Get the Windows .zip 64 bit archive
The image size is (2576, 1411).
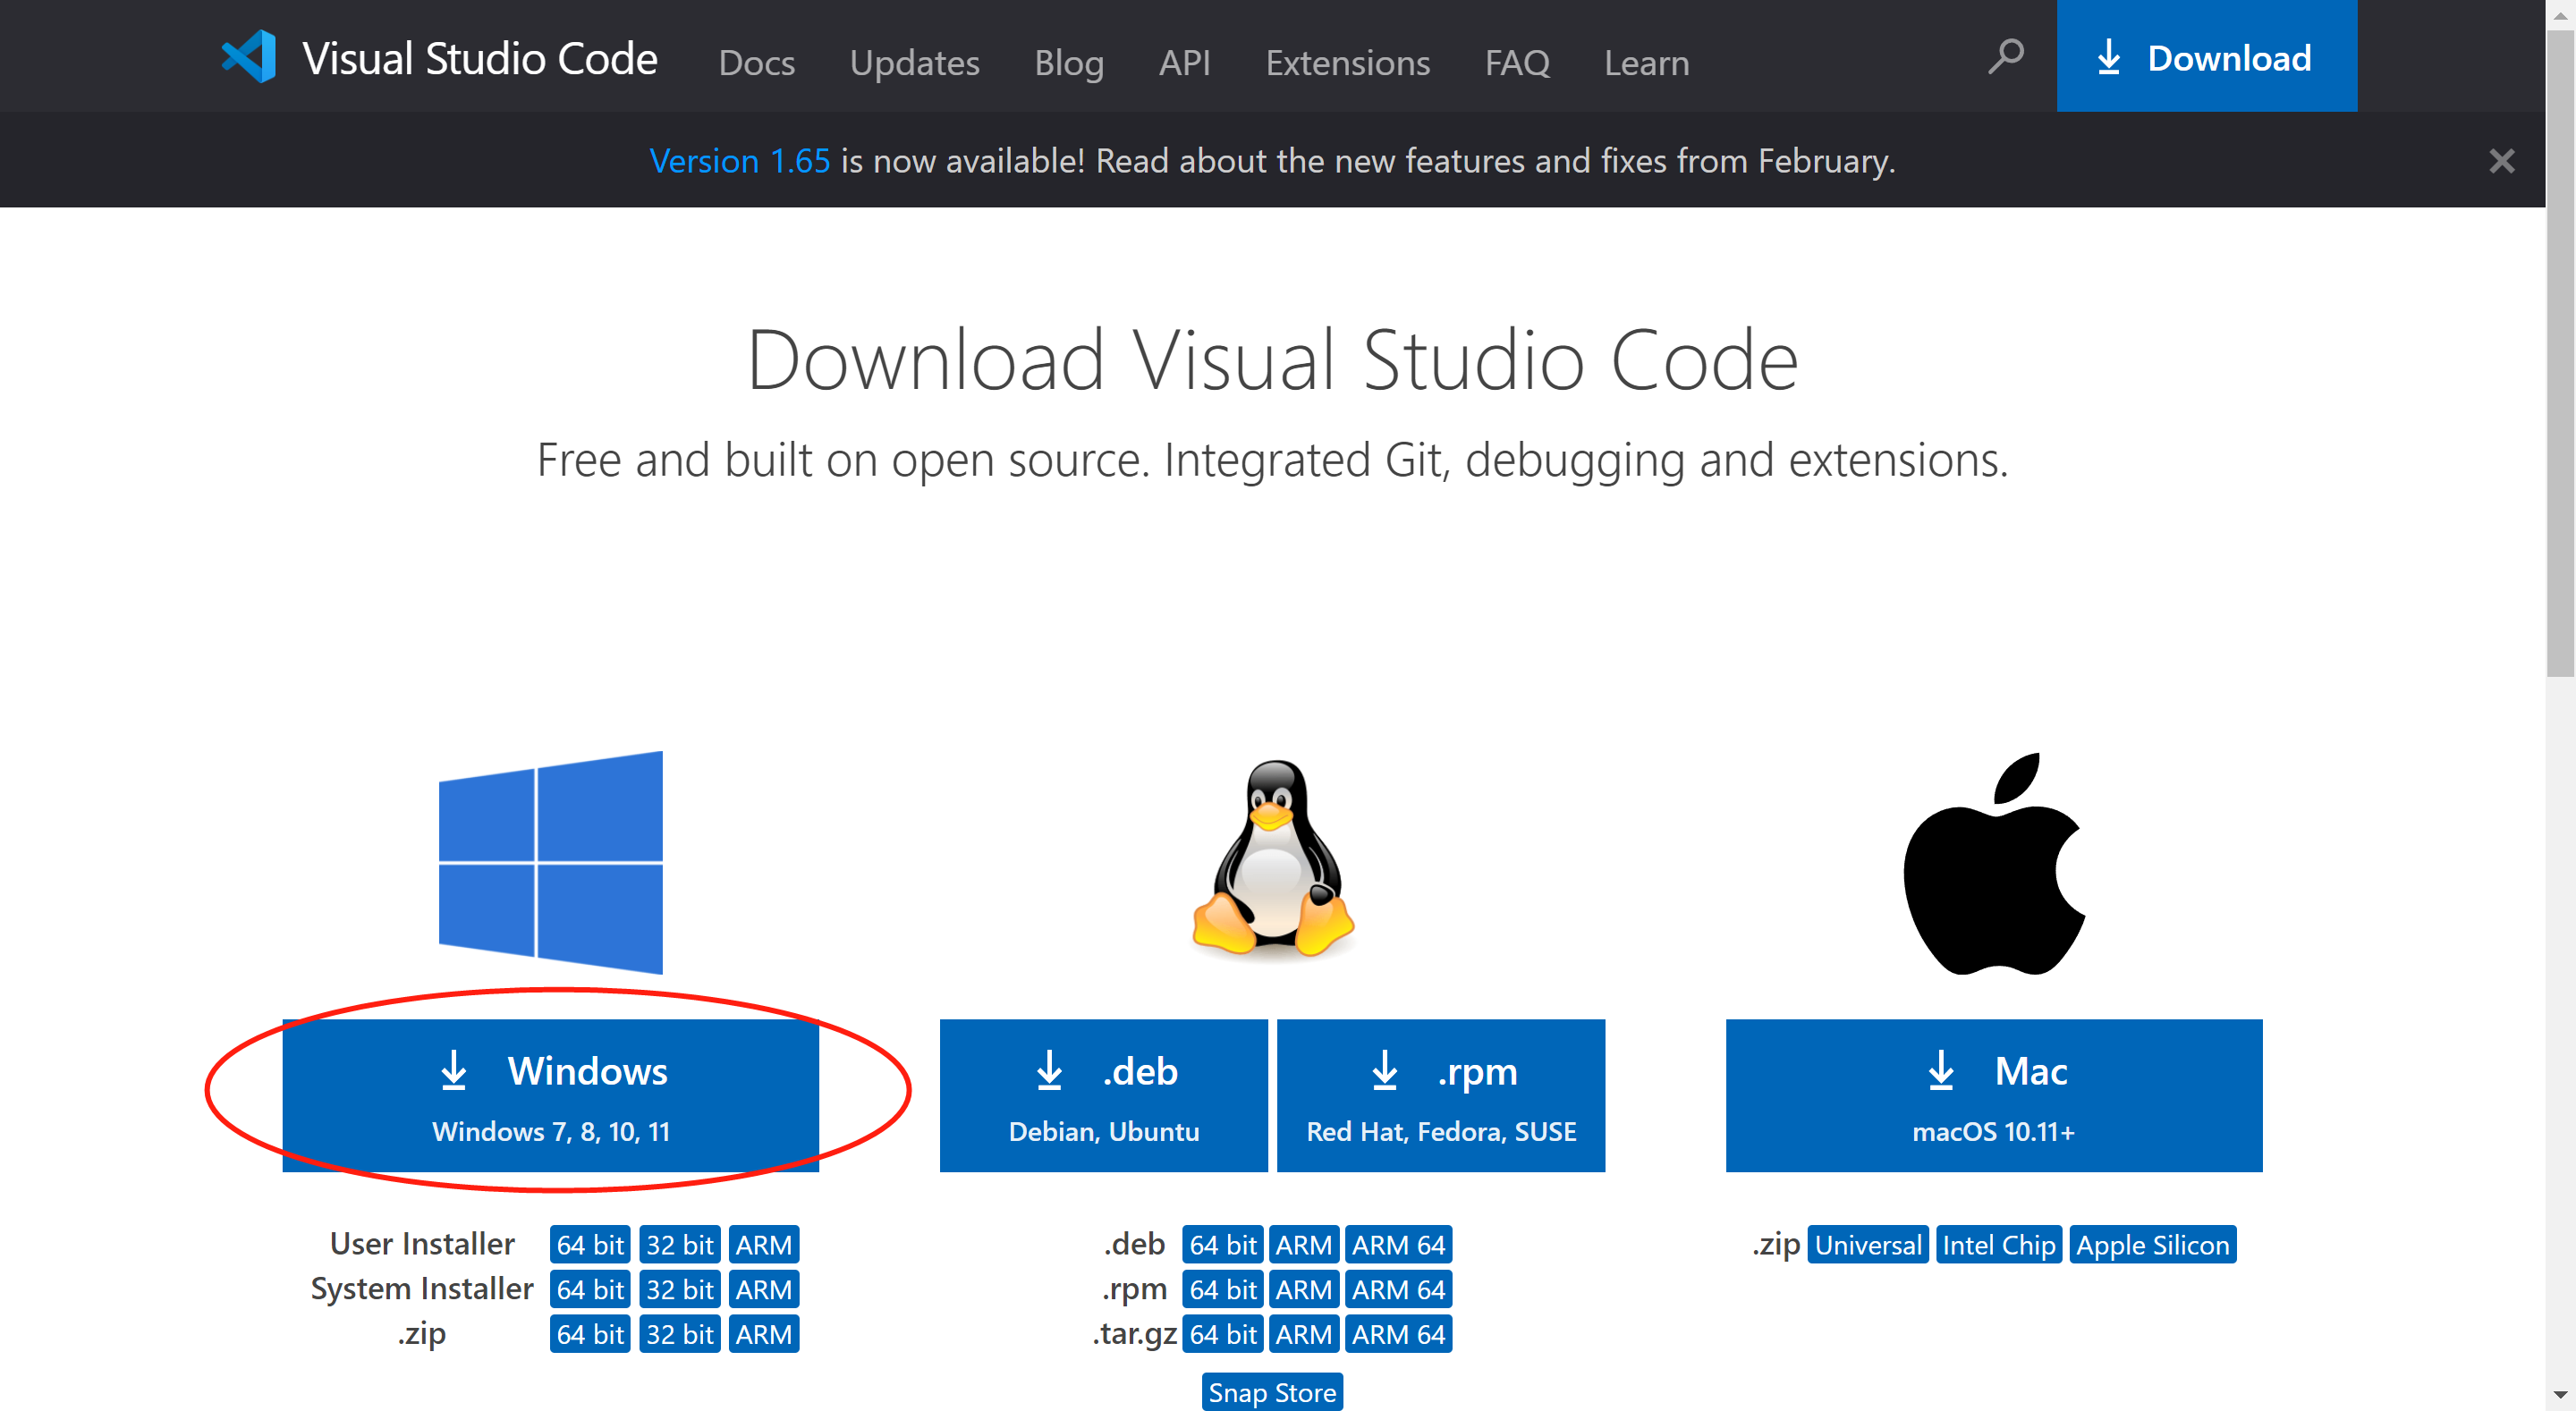tap(590, 1334)
